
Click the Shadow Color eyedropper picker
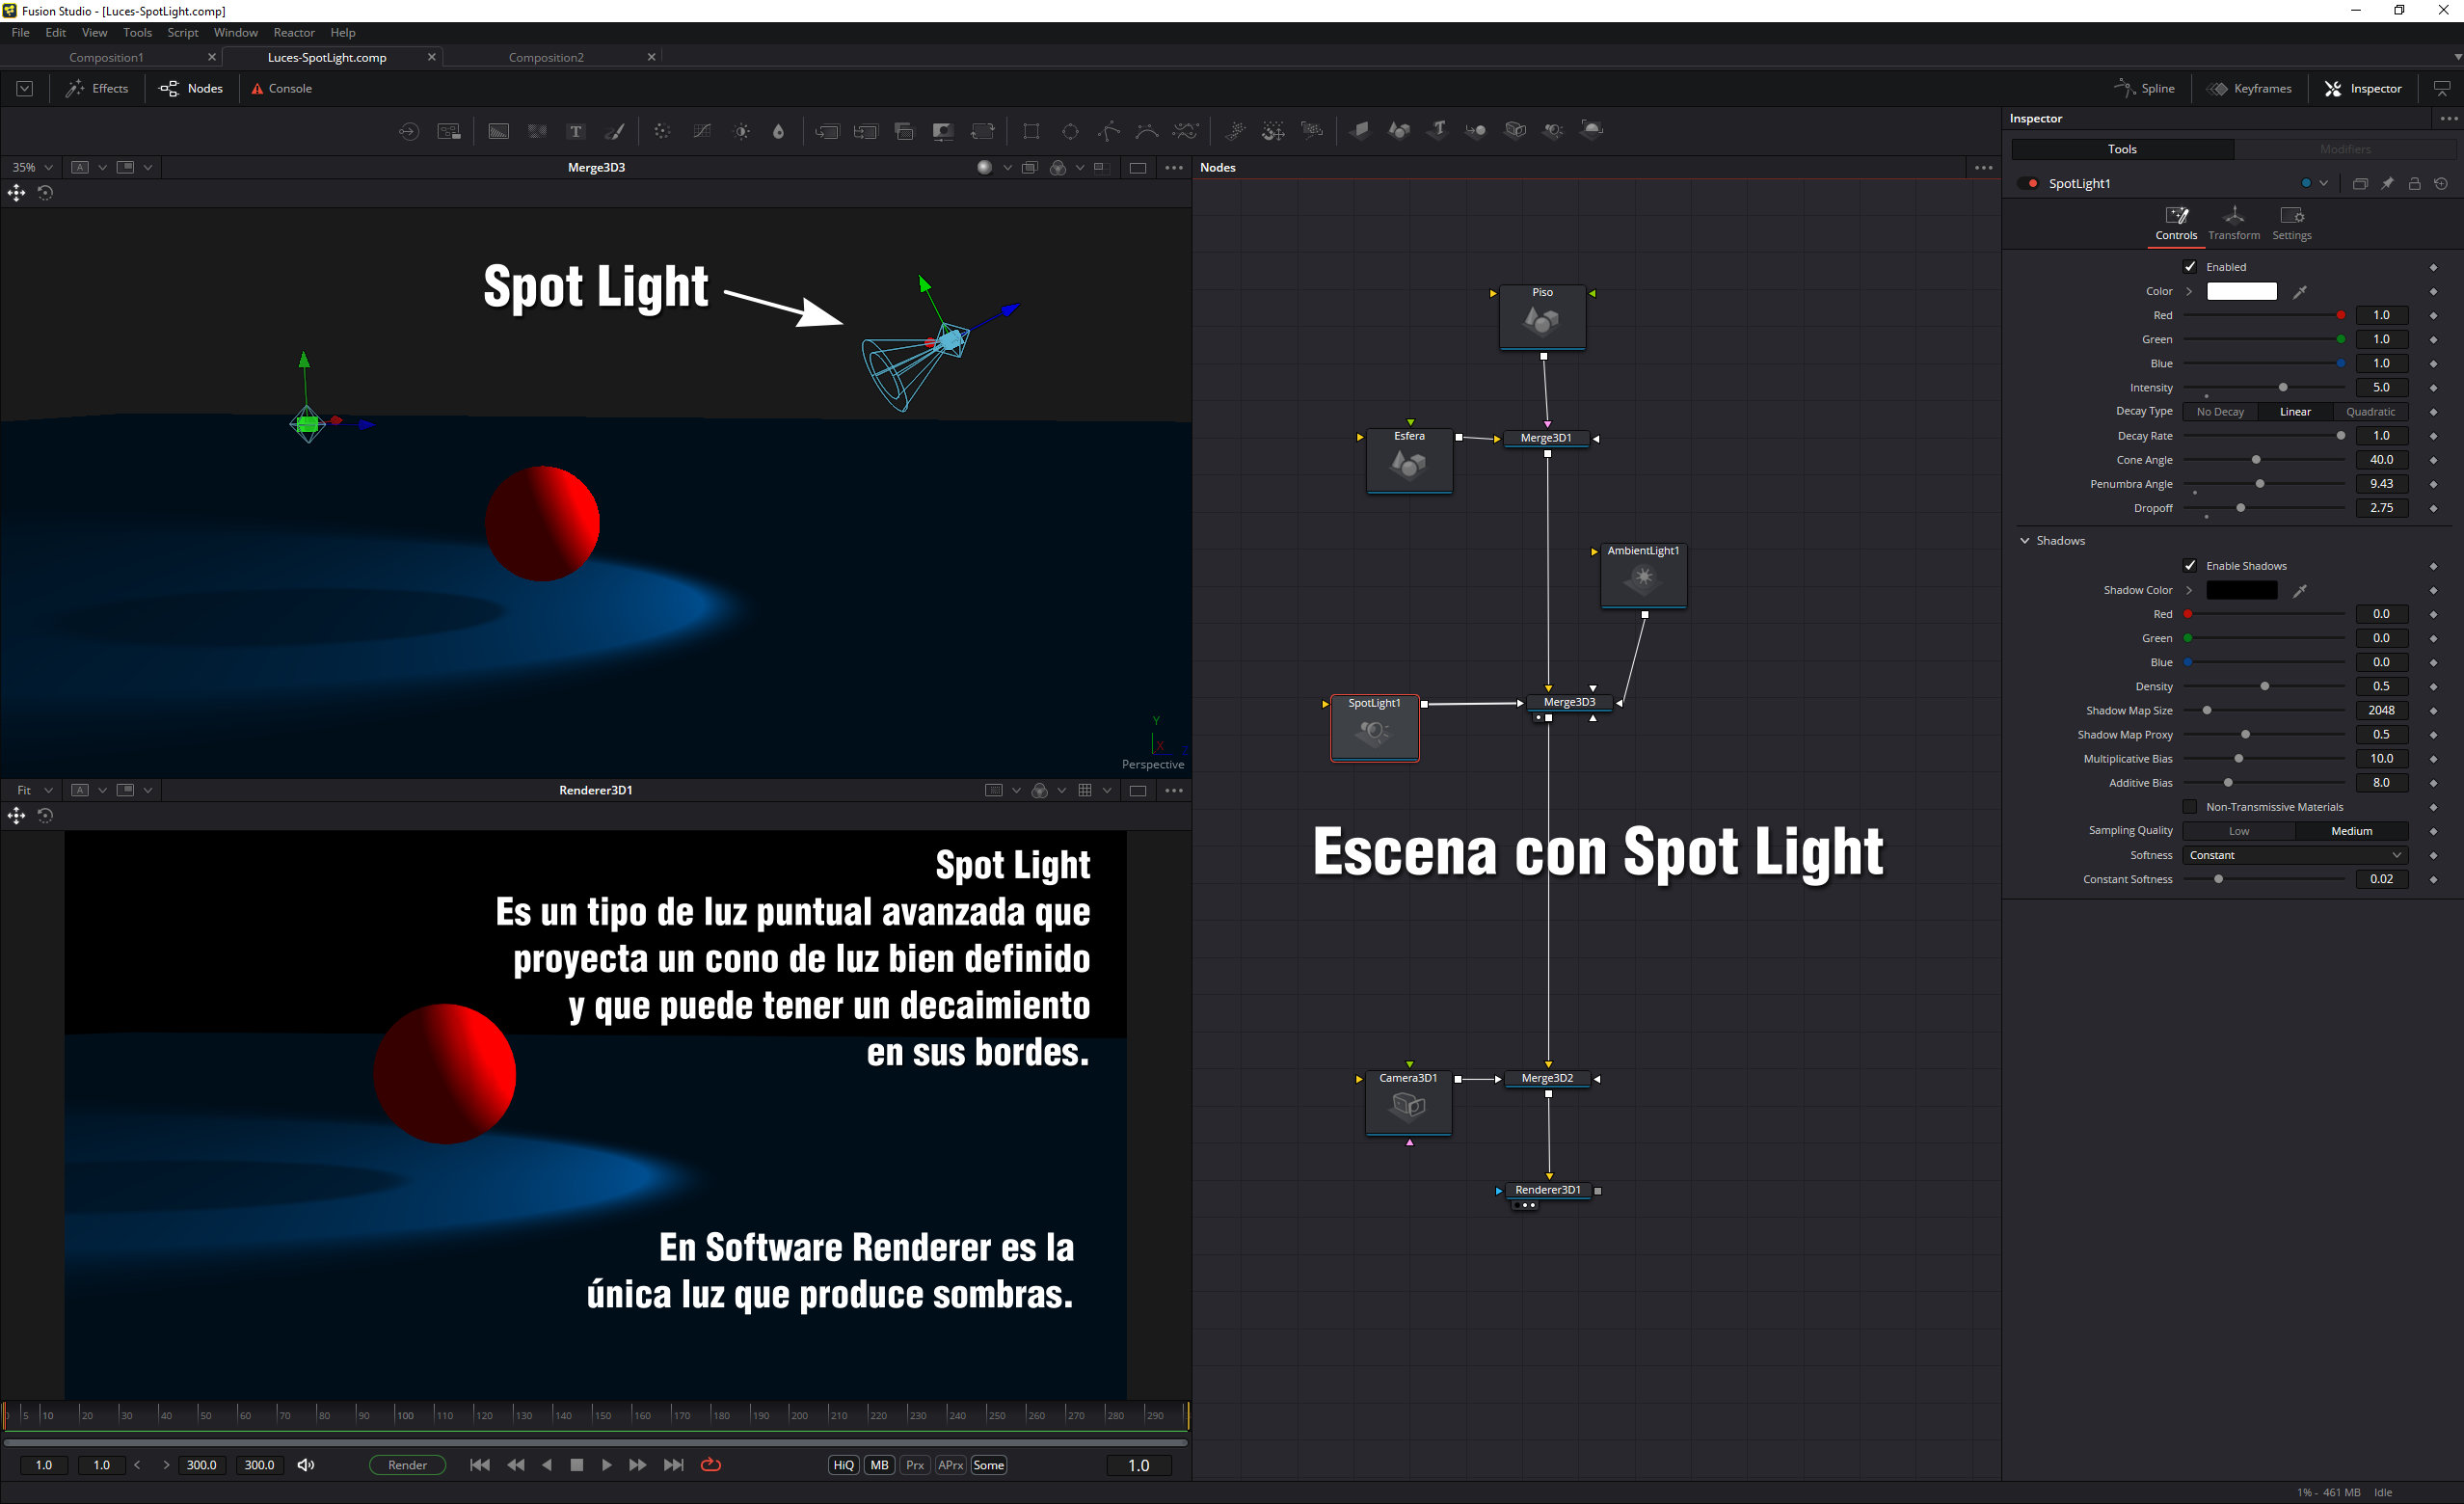(2299, 590)
